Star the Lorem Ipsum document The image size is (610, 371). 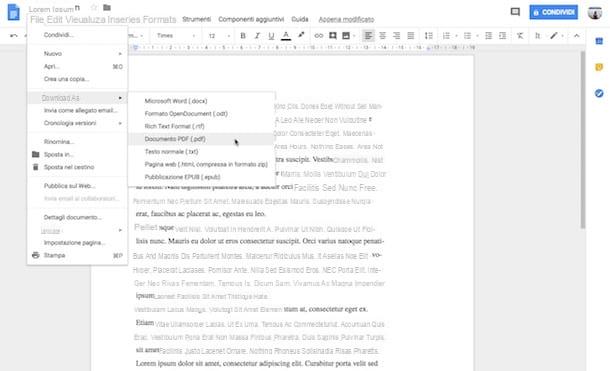pyautogui.click(x=93, y=7)
